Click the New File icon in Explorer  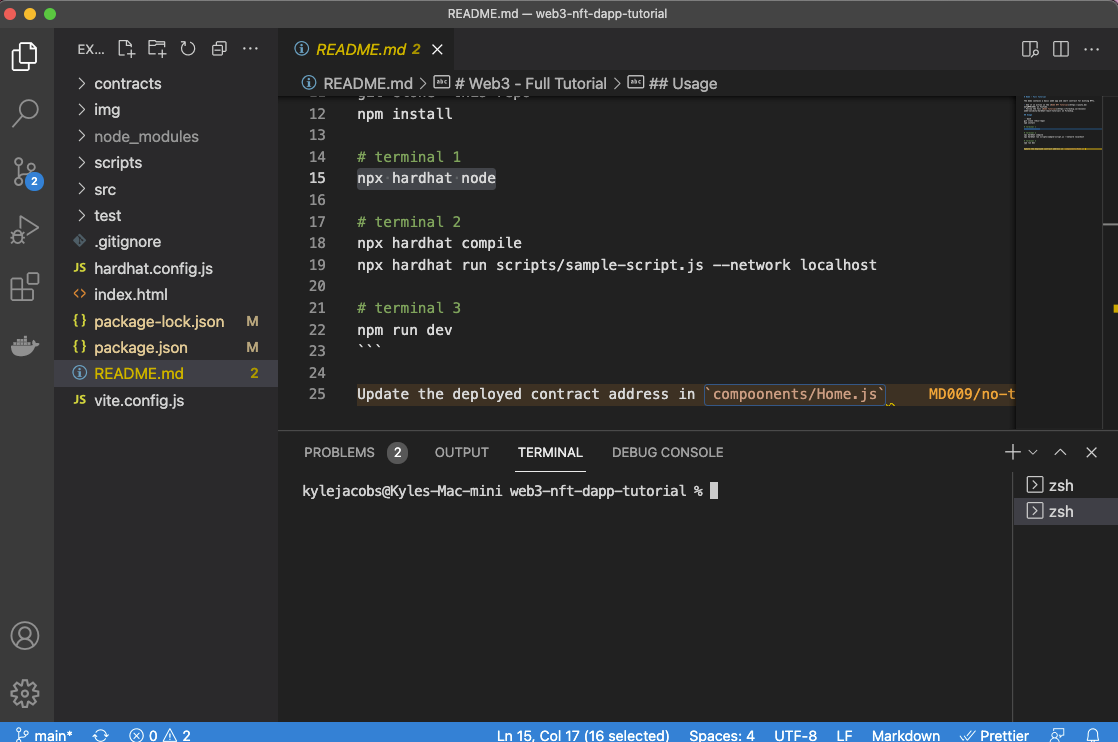[x=126, y=49]
